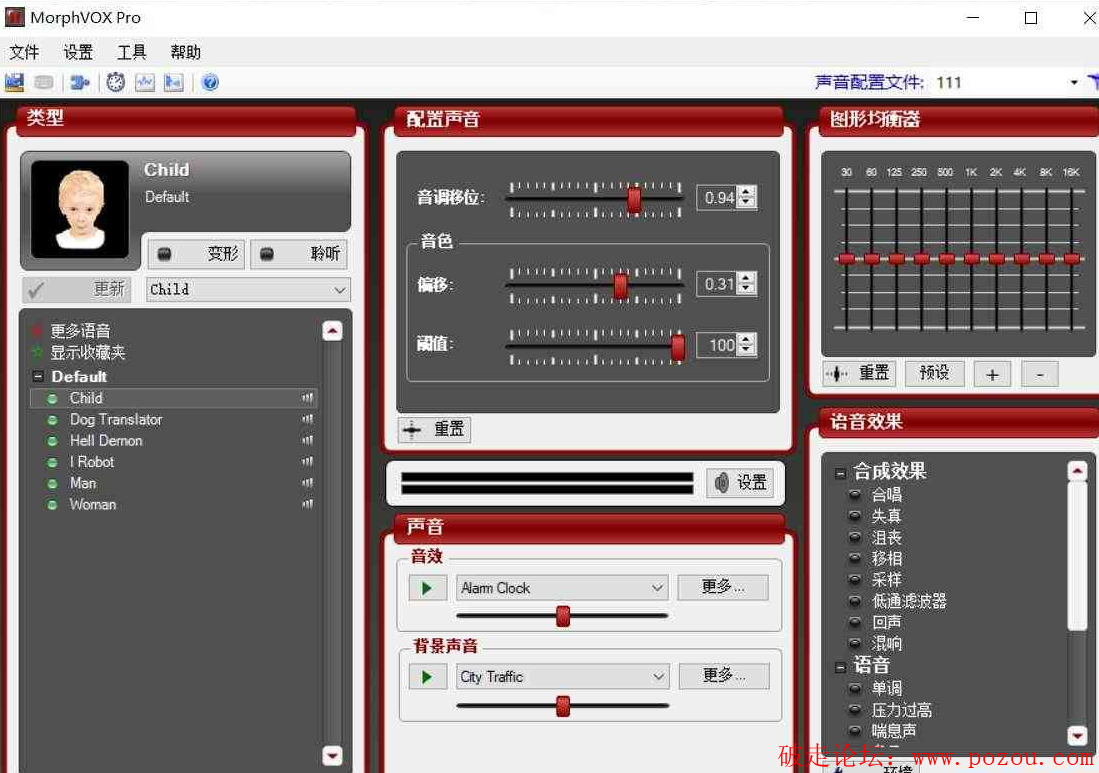Enable the 单调 monotone effect
The width and height of the screenshot is (1099, 773).
(x=854, y=688)
